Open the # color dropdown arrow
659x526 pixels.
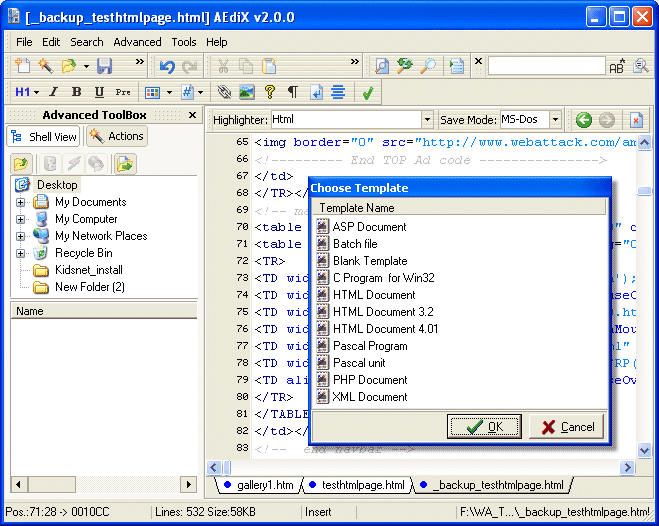click(200, 92)
